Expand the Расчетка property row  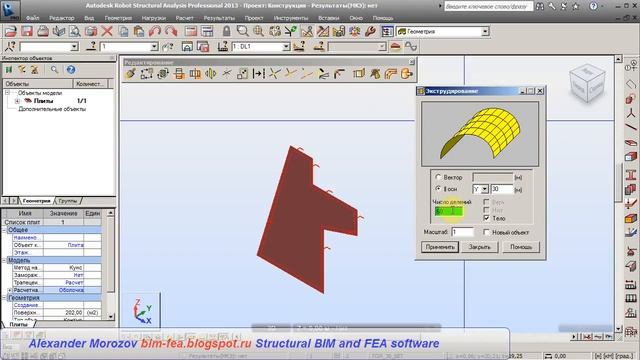click(10, 290)
